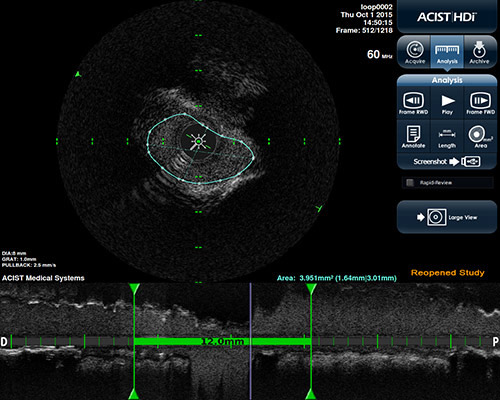
Task: Open the Acquire mode
Action: point(415,52)
